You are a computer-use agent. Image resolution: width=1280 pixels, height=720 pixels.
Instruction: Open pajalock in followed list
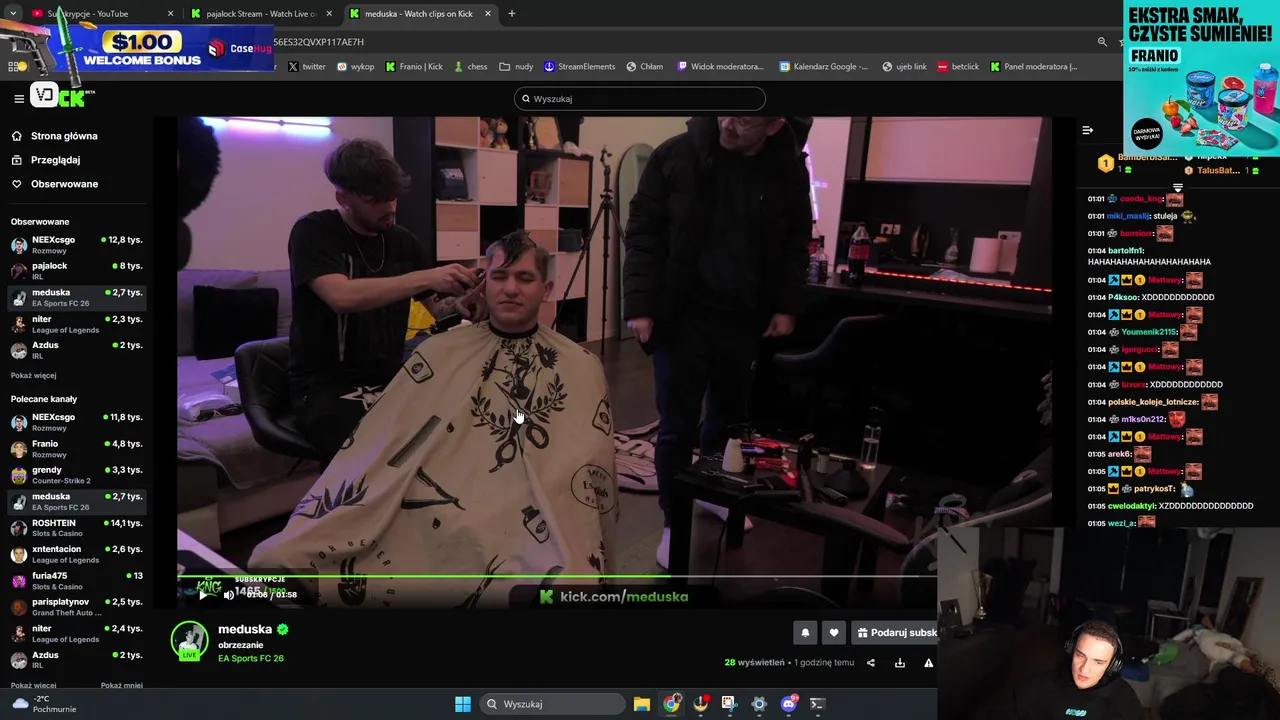76,271
